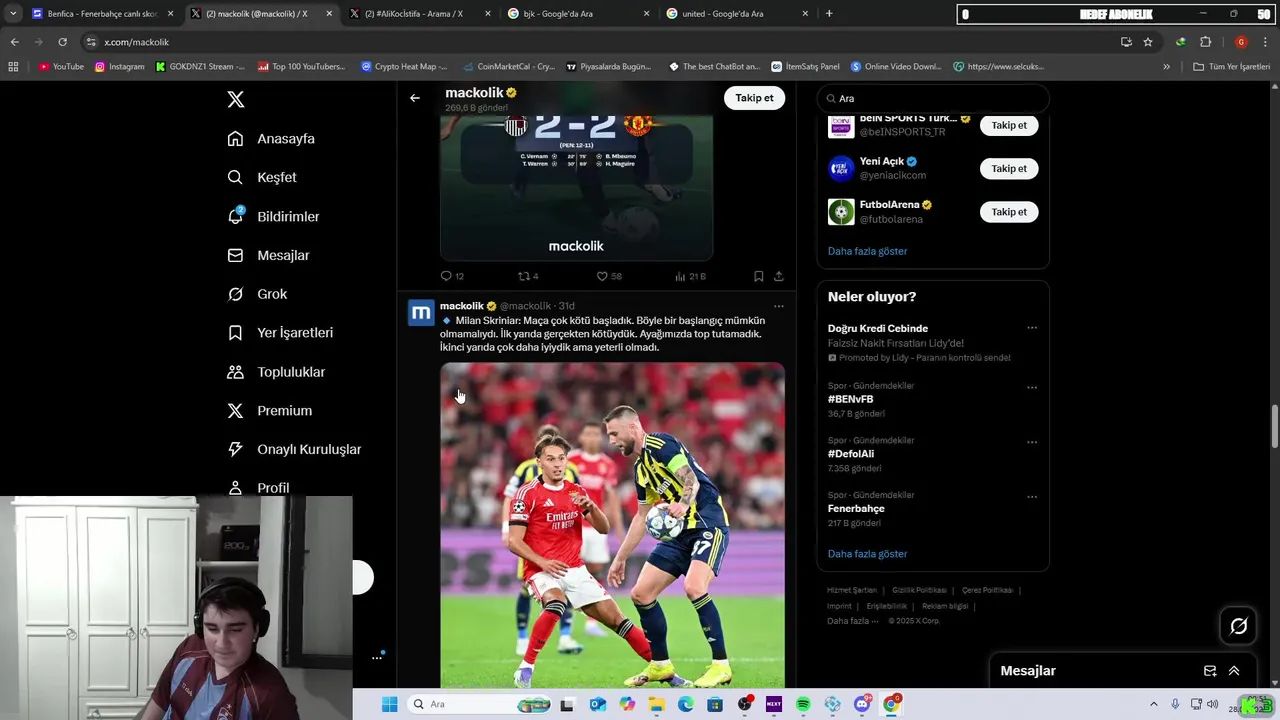Image resolution: width=1280 pixels, height=720 pixels.
Task: Reload the page
Action: pos(62,42)
